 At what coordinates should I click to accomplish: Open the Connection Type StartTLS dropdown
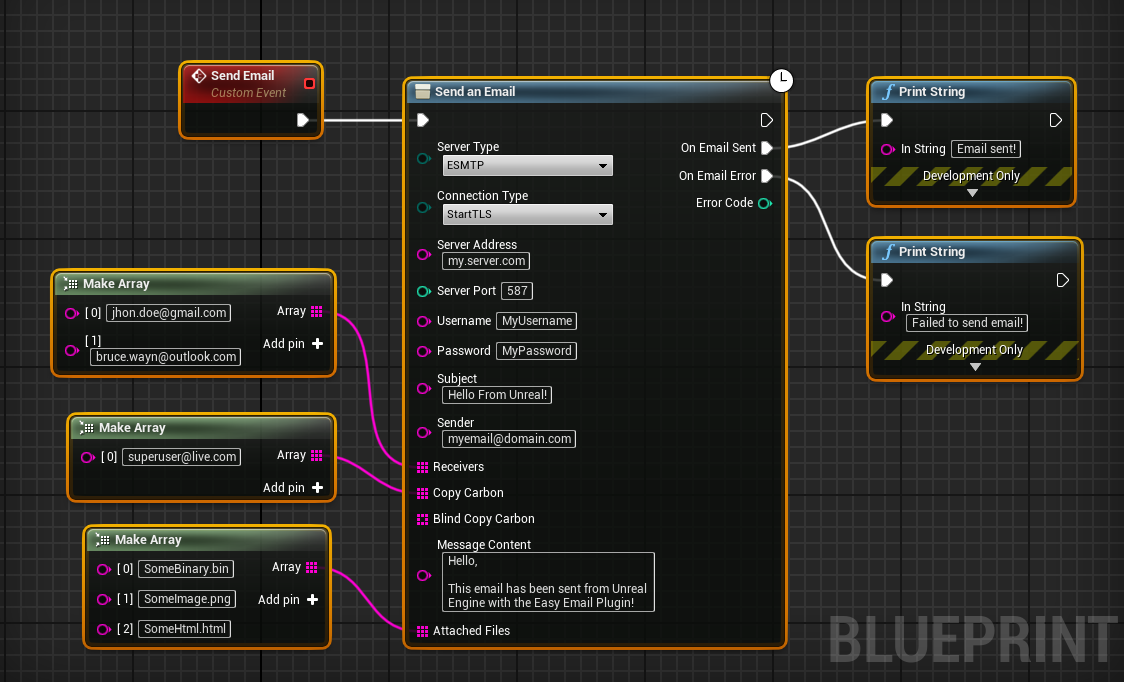coord(528,214)
